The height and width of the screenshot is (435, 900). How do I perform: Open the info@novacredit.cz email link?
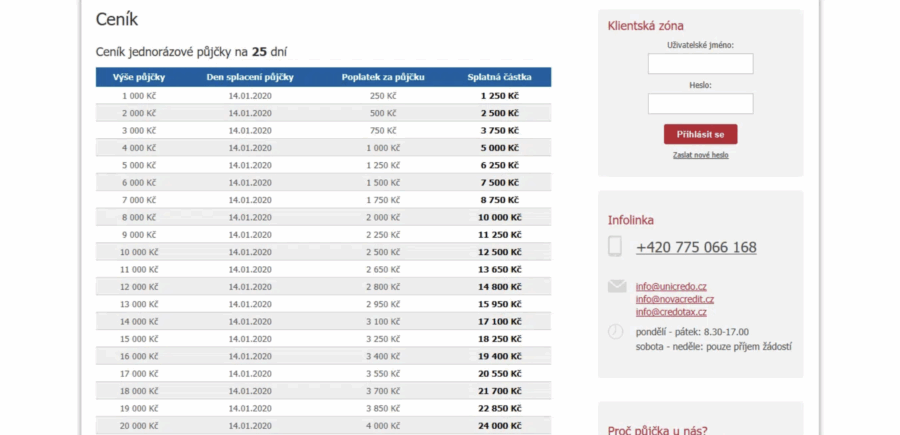(675, 299)
